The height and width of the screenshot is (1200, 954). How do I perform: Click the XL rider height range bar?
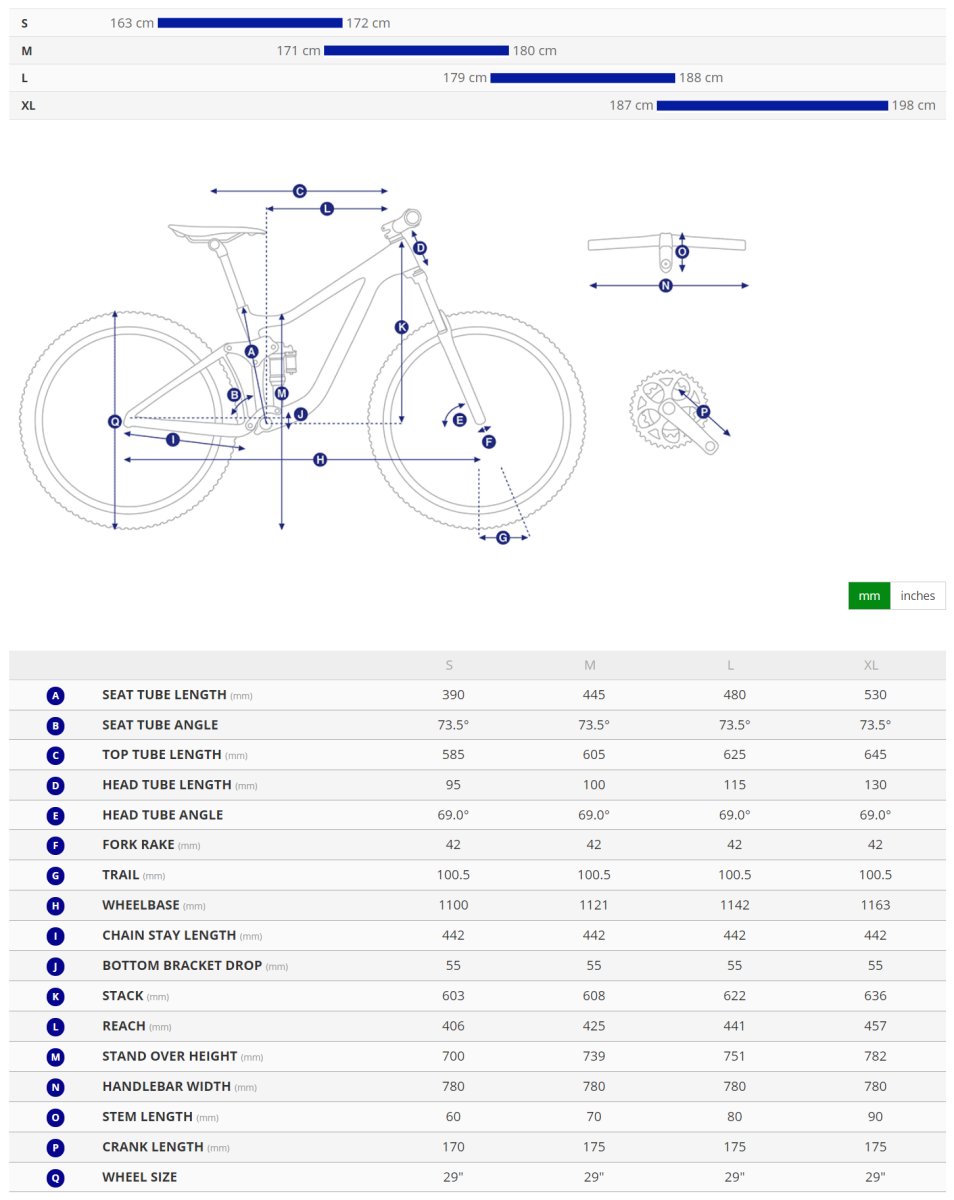pyautogui.click(x=772, y=105)
